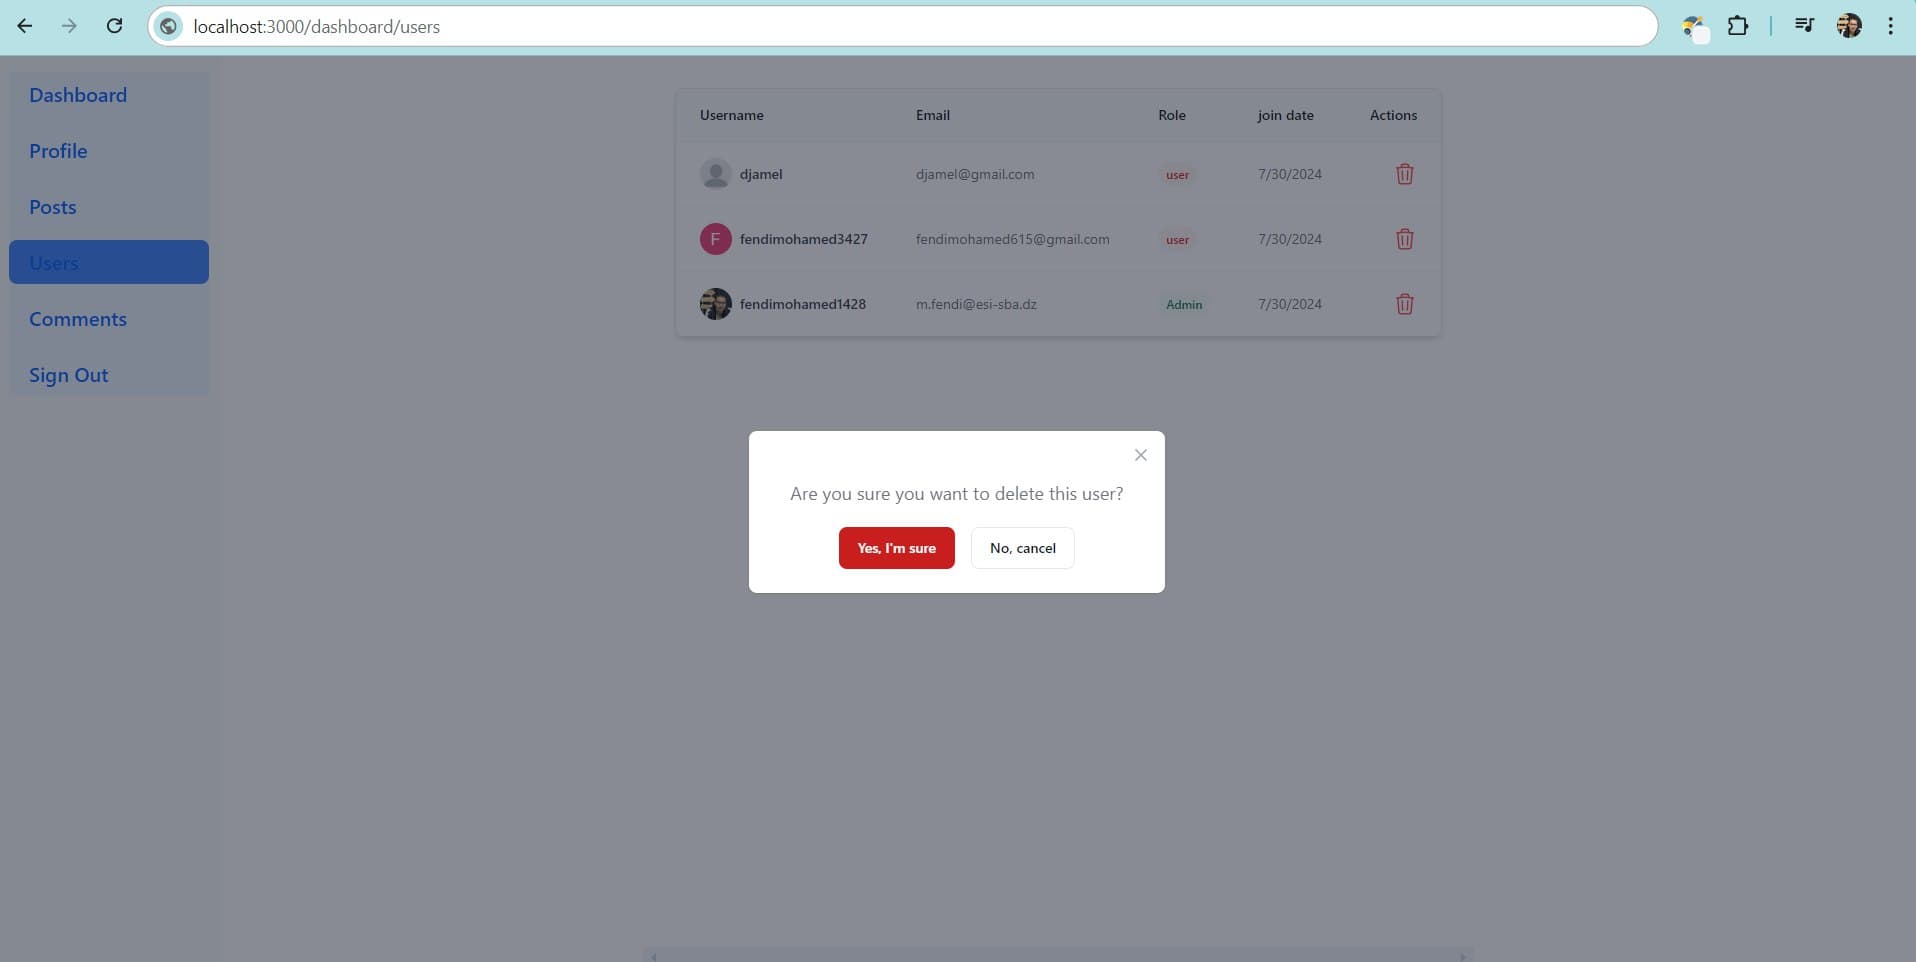The width and height of the screenshot is (1916, 962).
Task: Go to Profile in the sidebar
Action: point(58,151)
